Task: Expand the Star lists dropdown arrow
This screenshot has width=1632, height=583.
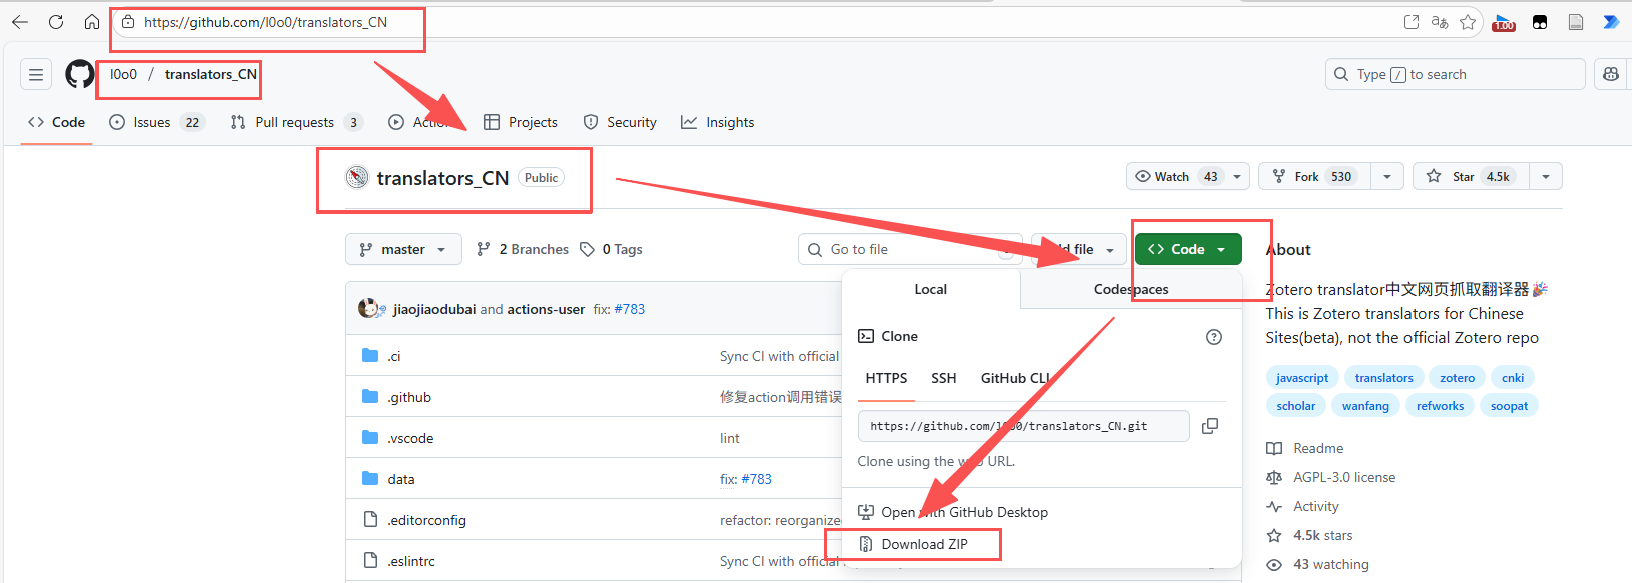Action: [x=1546, y=176]
